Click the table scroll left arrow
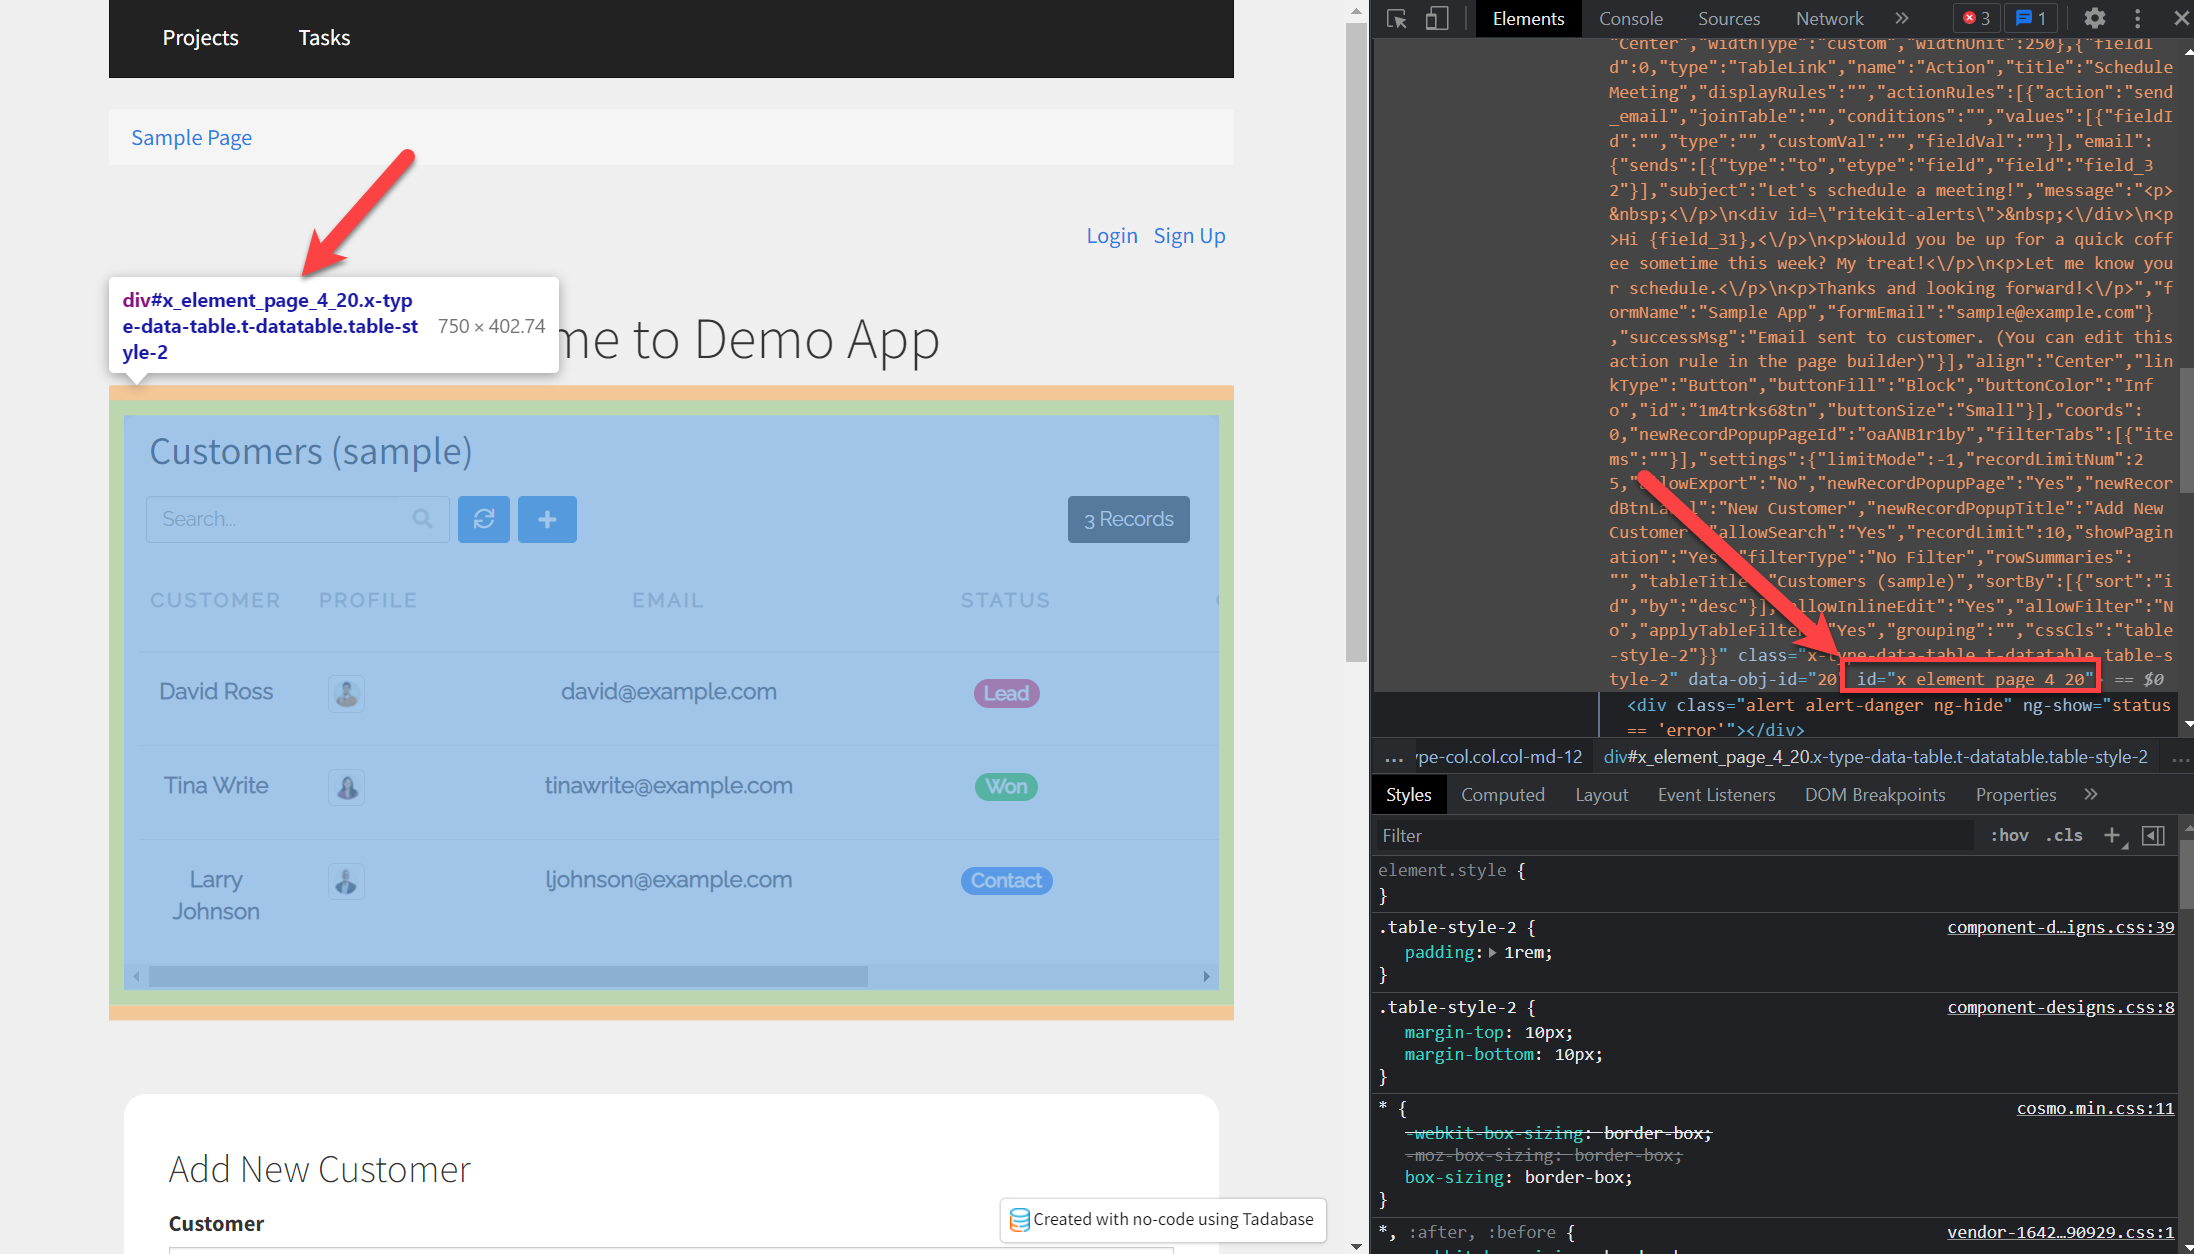Screen dimensions: 2194x1254 point(137,976)
